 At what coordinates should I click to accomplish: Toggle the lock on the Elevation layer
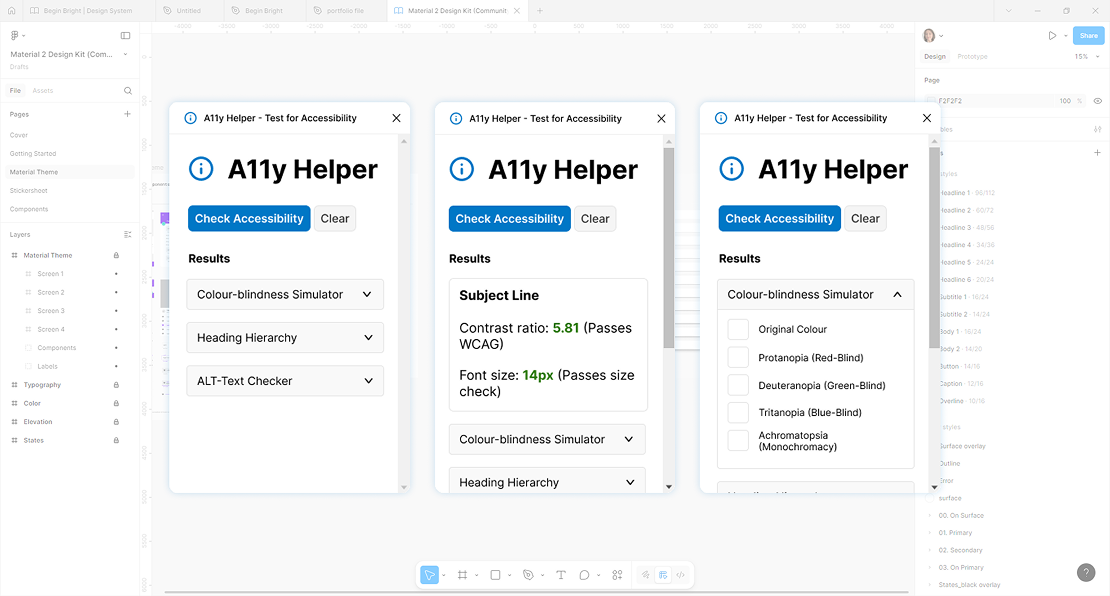[x=116, y=422]
